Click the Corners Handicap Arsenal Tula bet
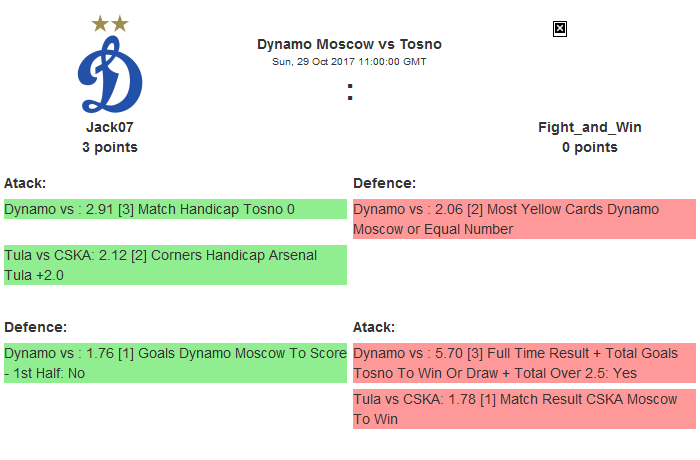The image size is (700, 460). point(175,265)
